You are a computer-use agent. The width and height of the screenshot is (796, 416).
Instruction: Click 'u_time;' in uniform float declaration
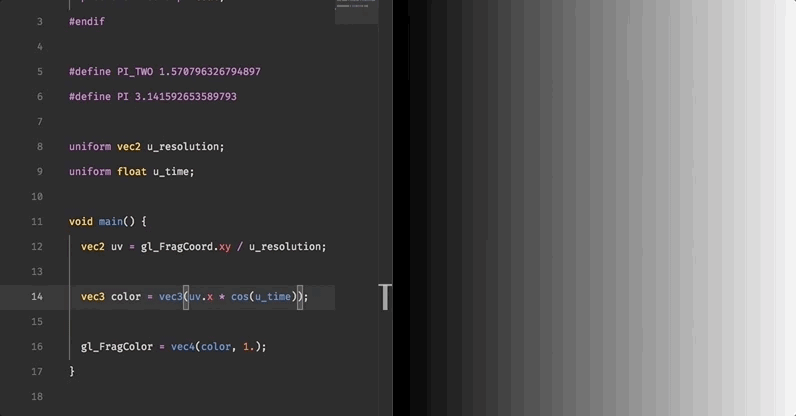[x=174, y=172]
